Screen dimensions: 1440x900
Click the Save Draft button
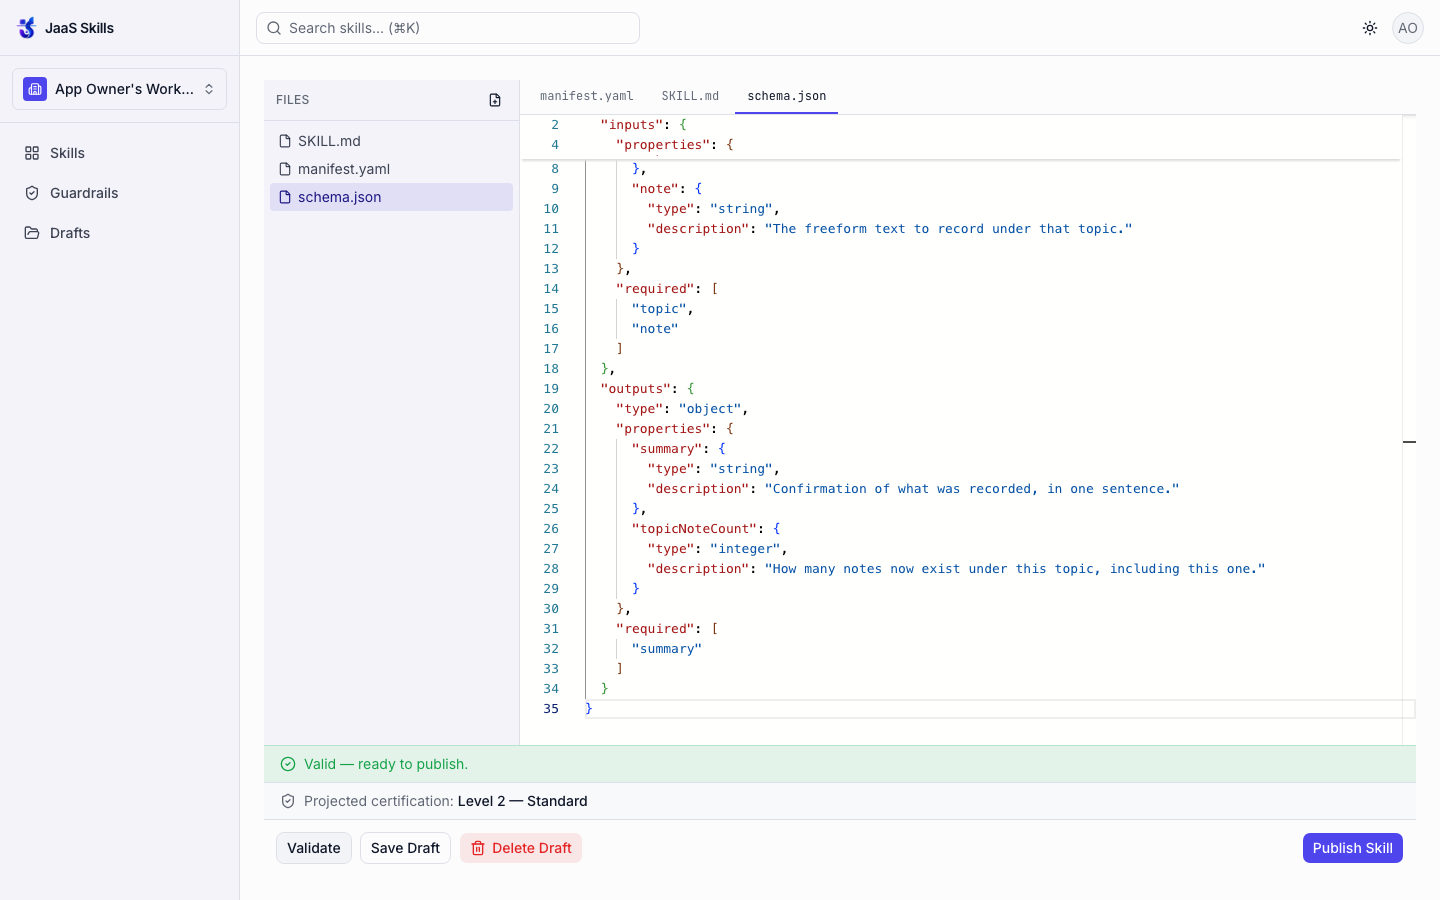click(x=405, y=848)
